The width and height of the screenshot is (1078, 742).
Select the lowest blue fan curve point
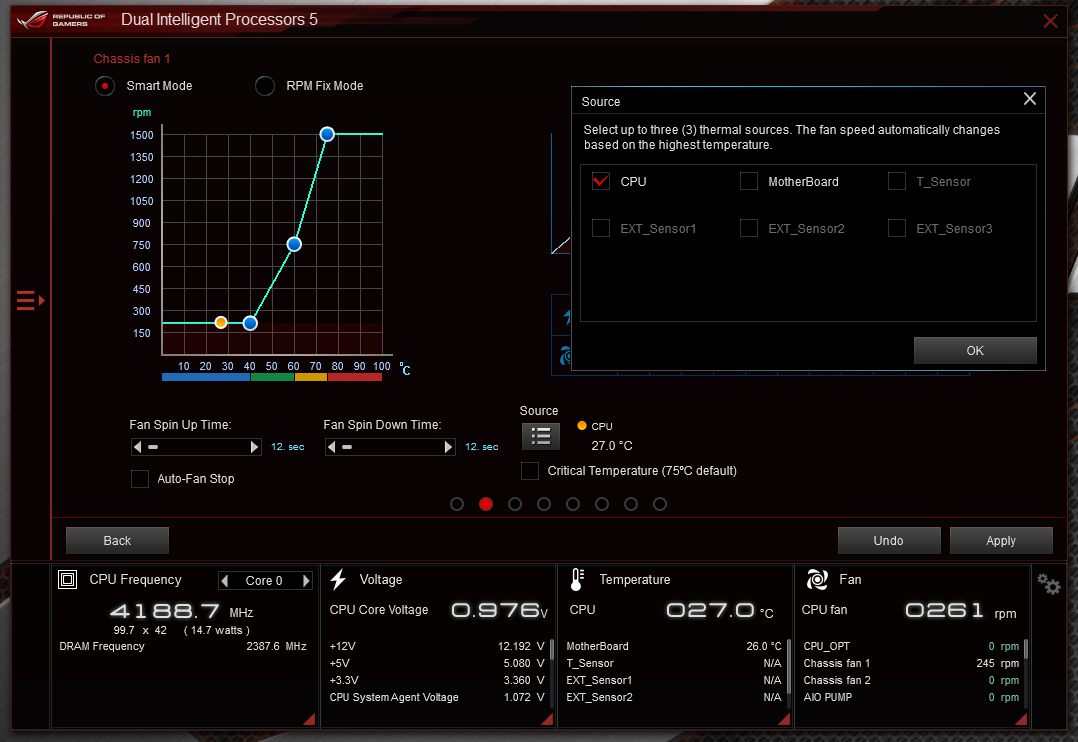click(250, 323)
